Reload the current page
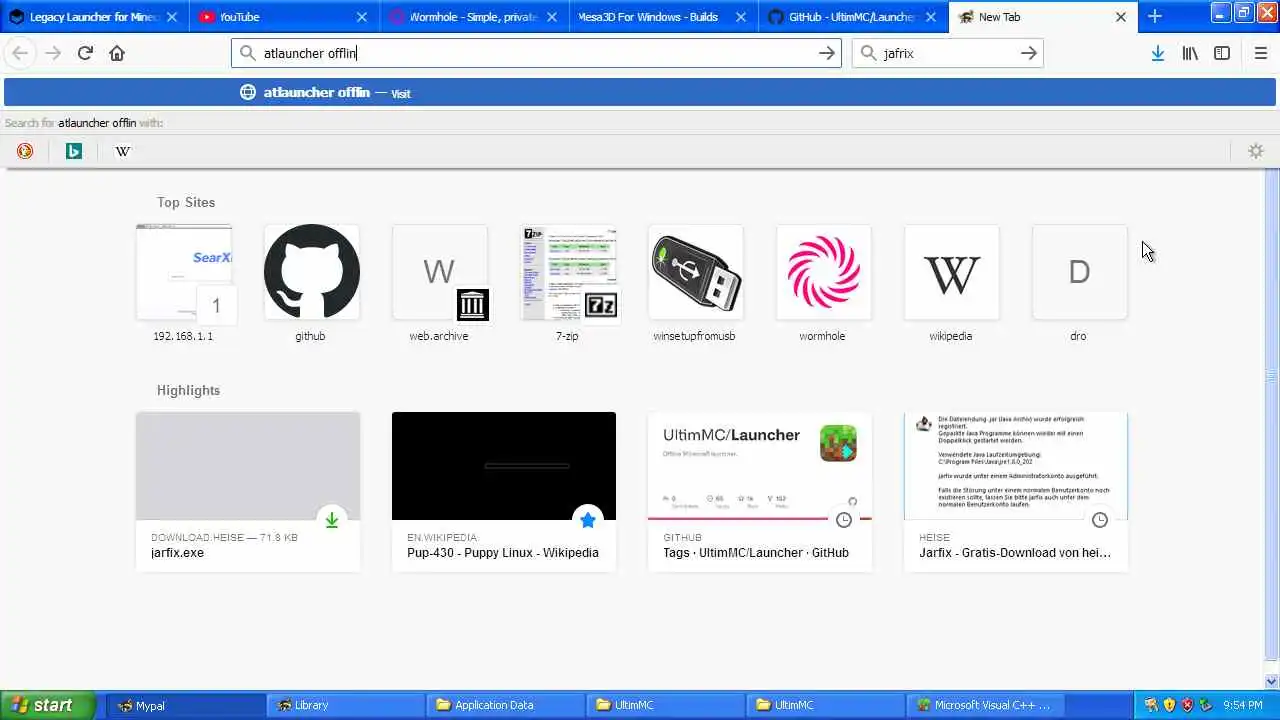Screen dimensions: 1280x720 [85, 53]
